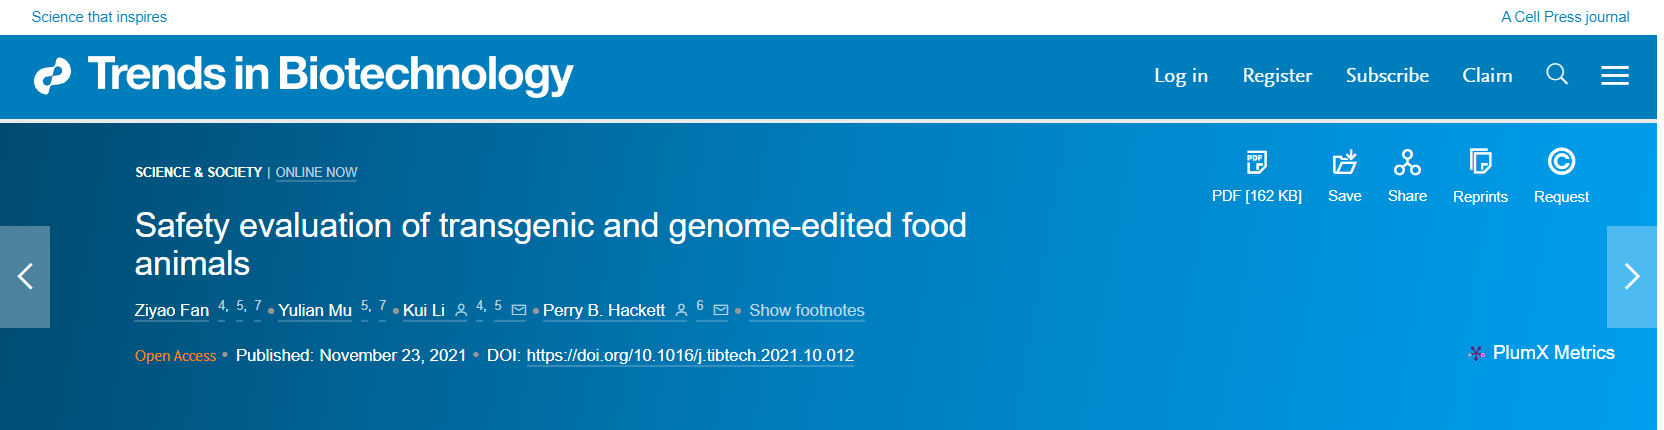
Task: Go to the next article arrow
Action: pos(1631,277)
